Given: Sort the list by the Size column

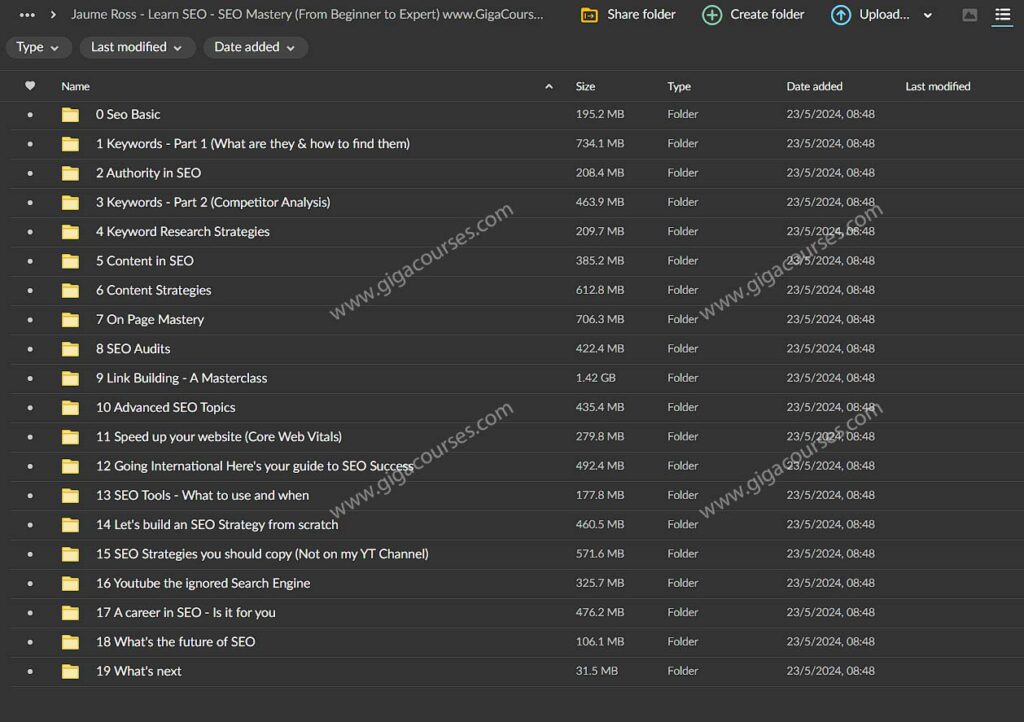Looking at the screenshot, I should coord(585,86).
